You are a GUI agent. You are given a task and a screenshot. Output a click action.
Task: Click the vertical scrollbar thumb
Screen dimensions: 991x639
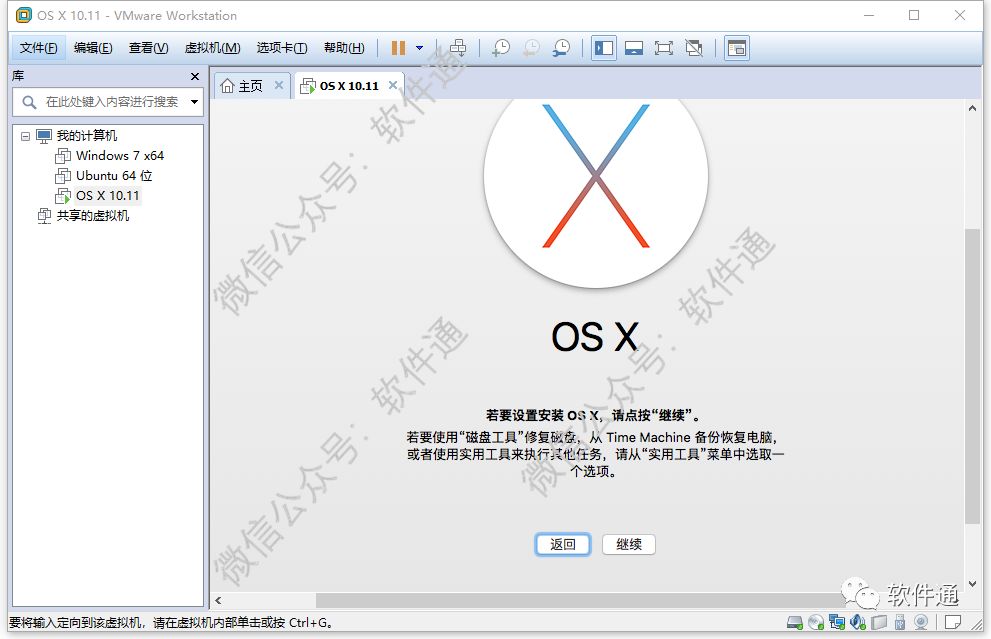click(x=972, y=376)
